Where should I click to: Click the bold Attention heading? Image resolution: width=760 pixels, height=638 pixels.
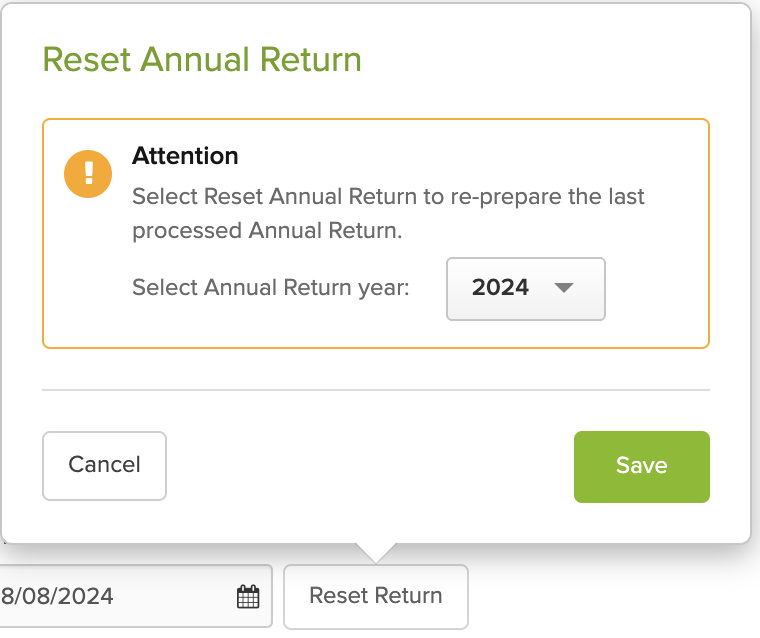[185, 156]
